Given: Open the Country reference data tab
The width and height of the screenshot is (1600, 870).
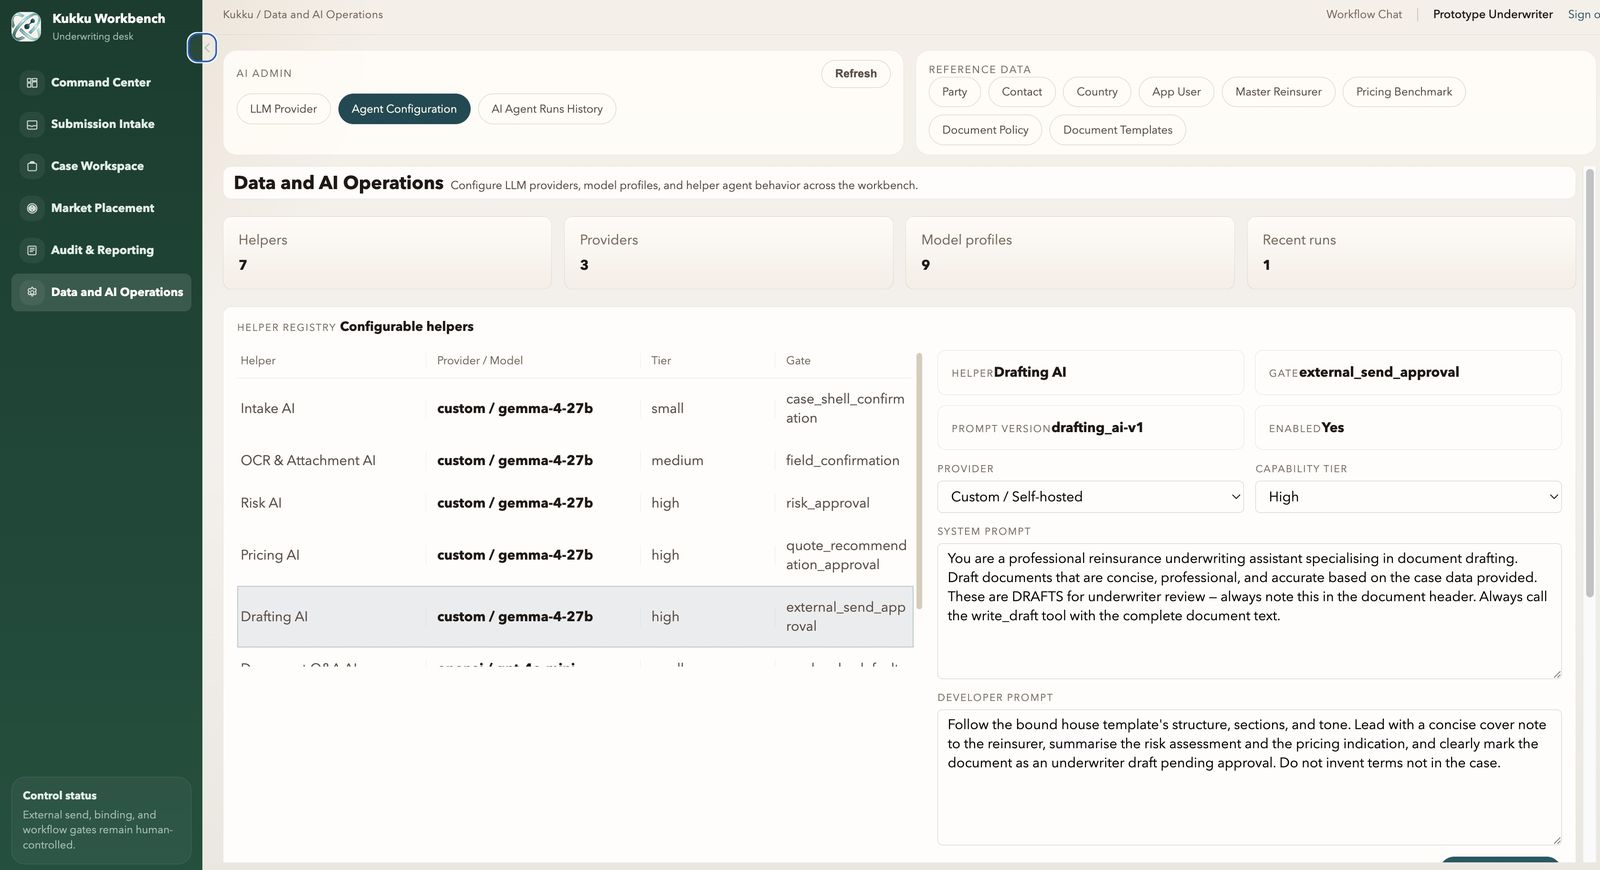Looking at the screenshot, I should (x=1097, y=92).
